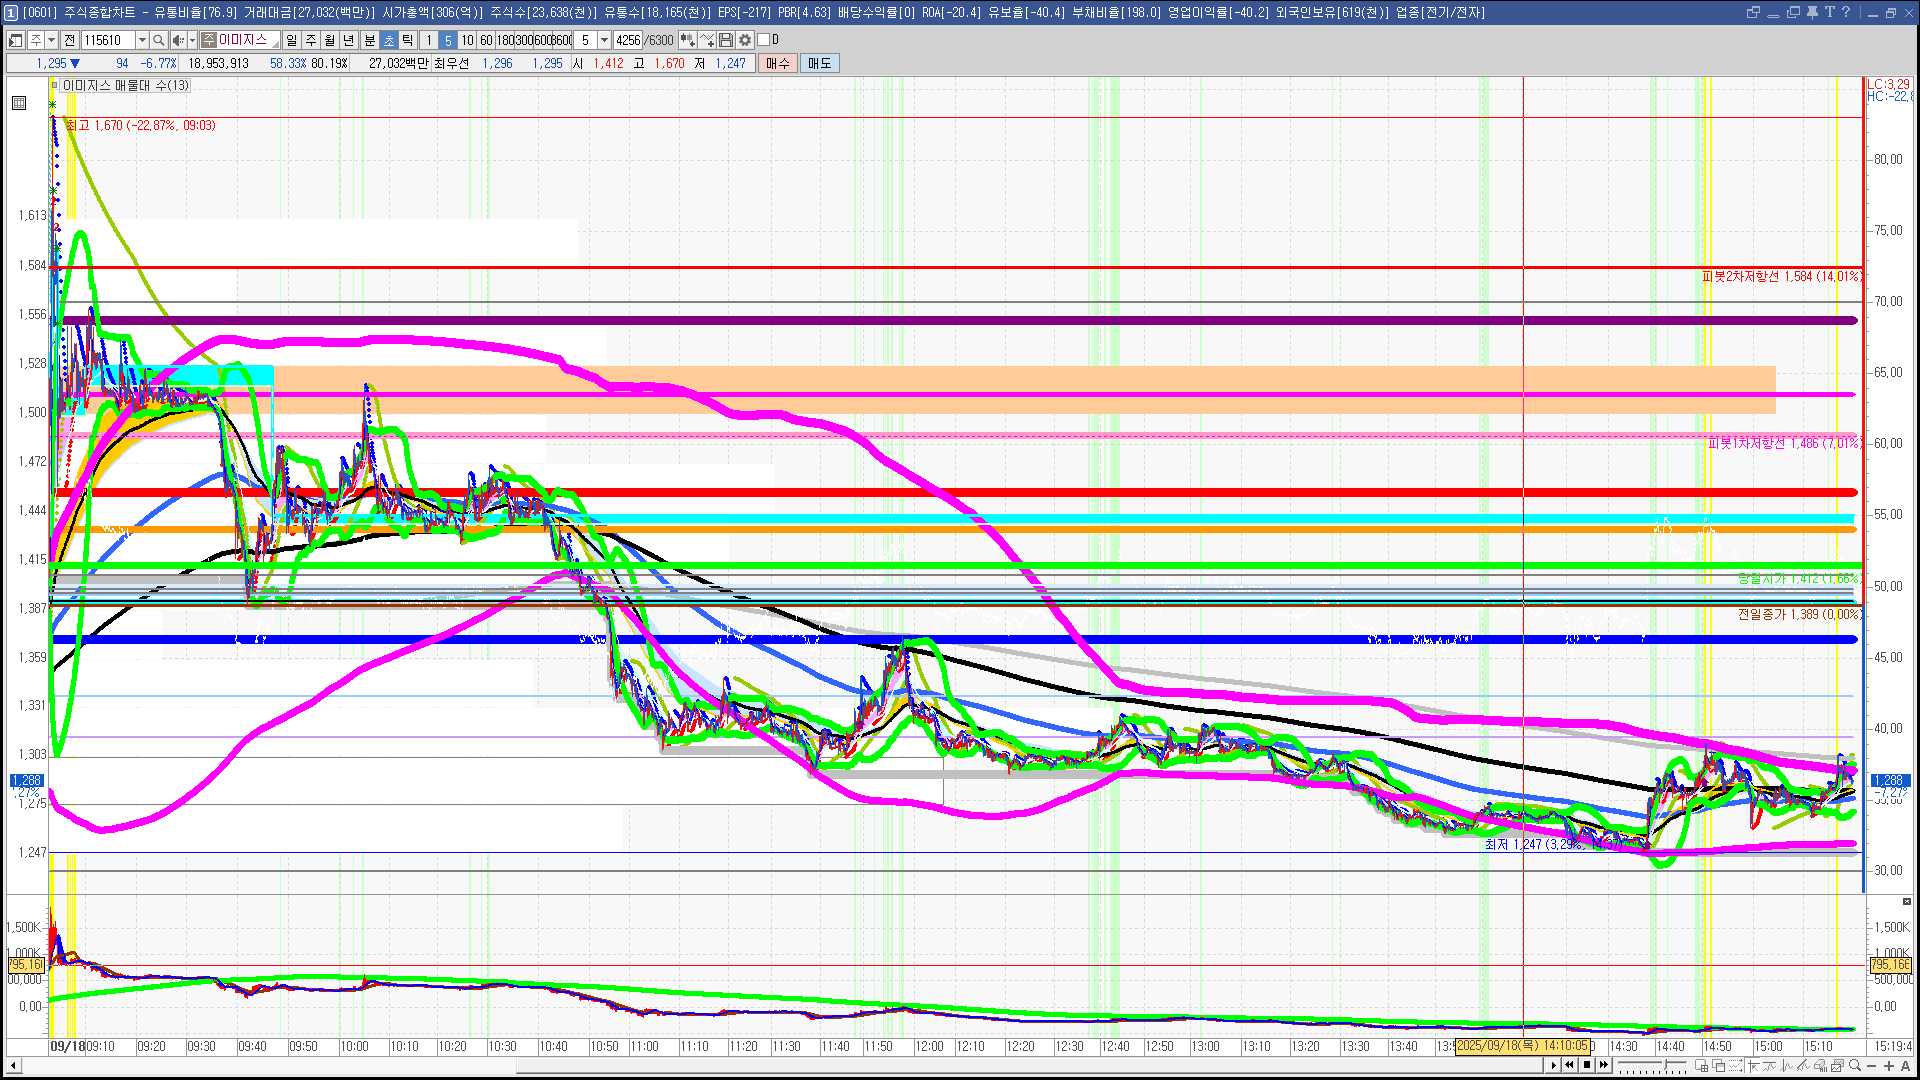Image resolution: width=1920 pixels, height=1080 pixels.
Task: Open chart settings gear icon
Action: (x=745, y=40)
